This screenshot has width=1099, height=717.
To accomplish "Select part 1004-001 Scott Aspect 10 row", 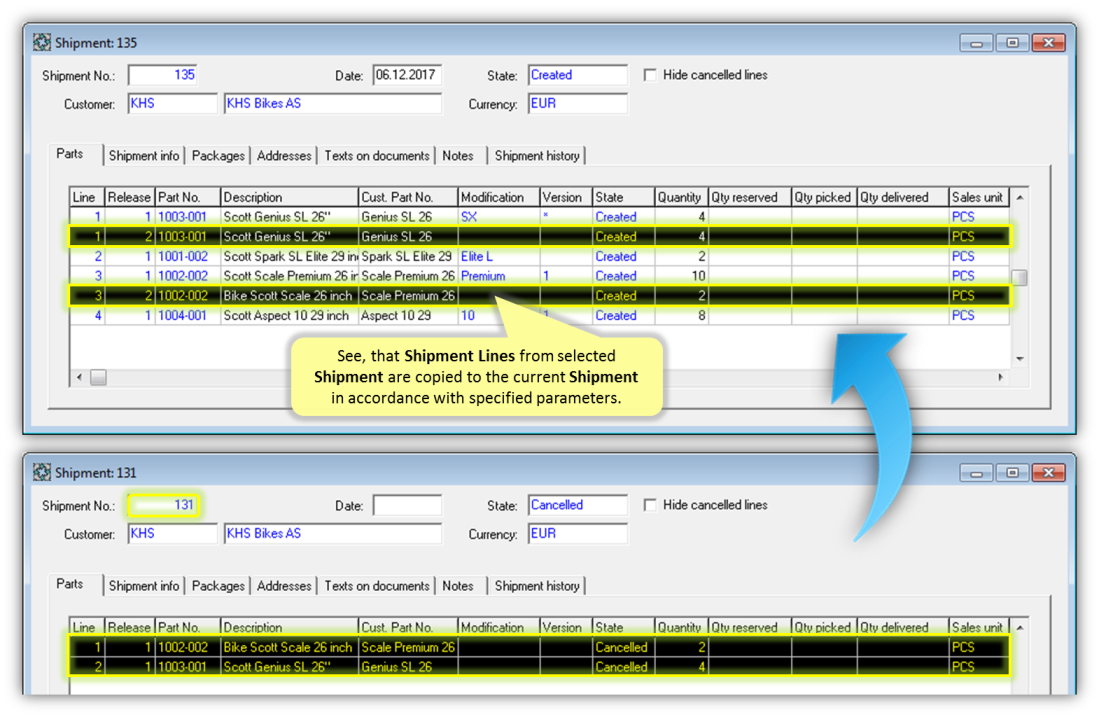I will (539, 315).
